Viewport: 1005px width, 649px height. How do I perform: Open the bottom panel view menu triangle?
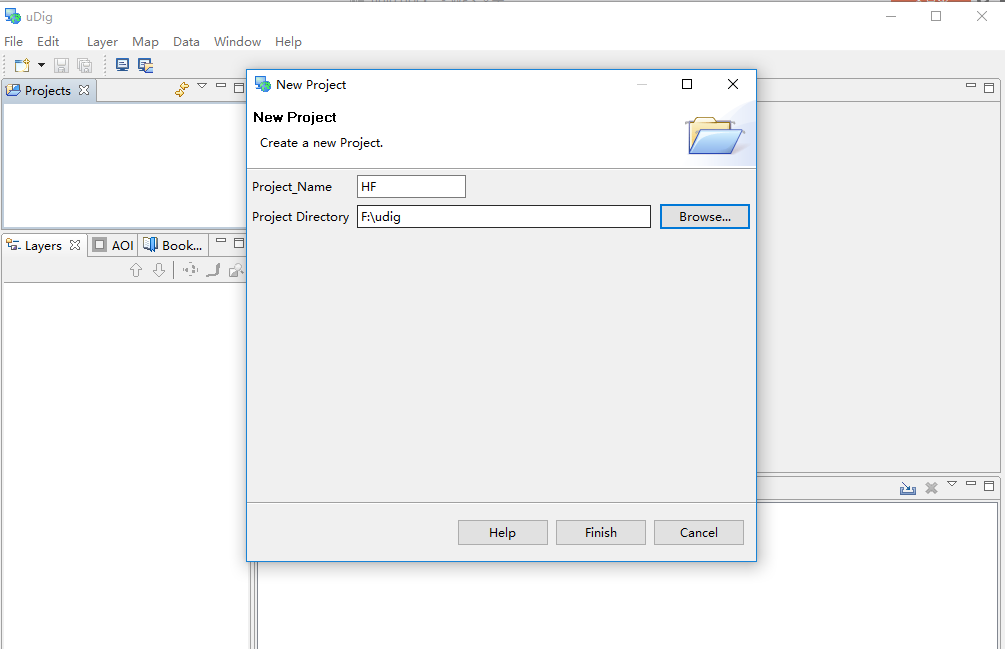click(952, 484)
